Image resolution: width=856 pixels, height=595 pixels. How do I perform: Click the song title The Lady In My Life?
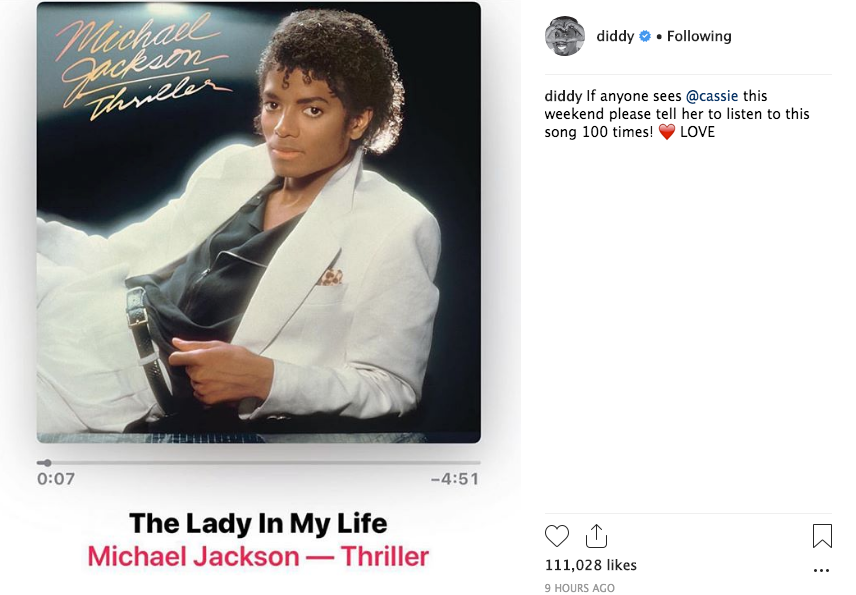click(258, 523)
